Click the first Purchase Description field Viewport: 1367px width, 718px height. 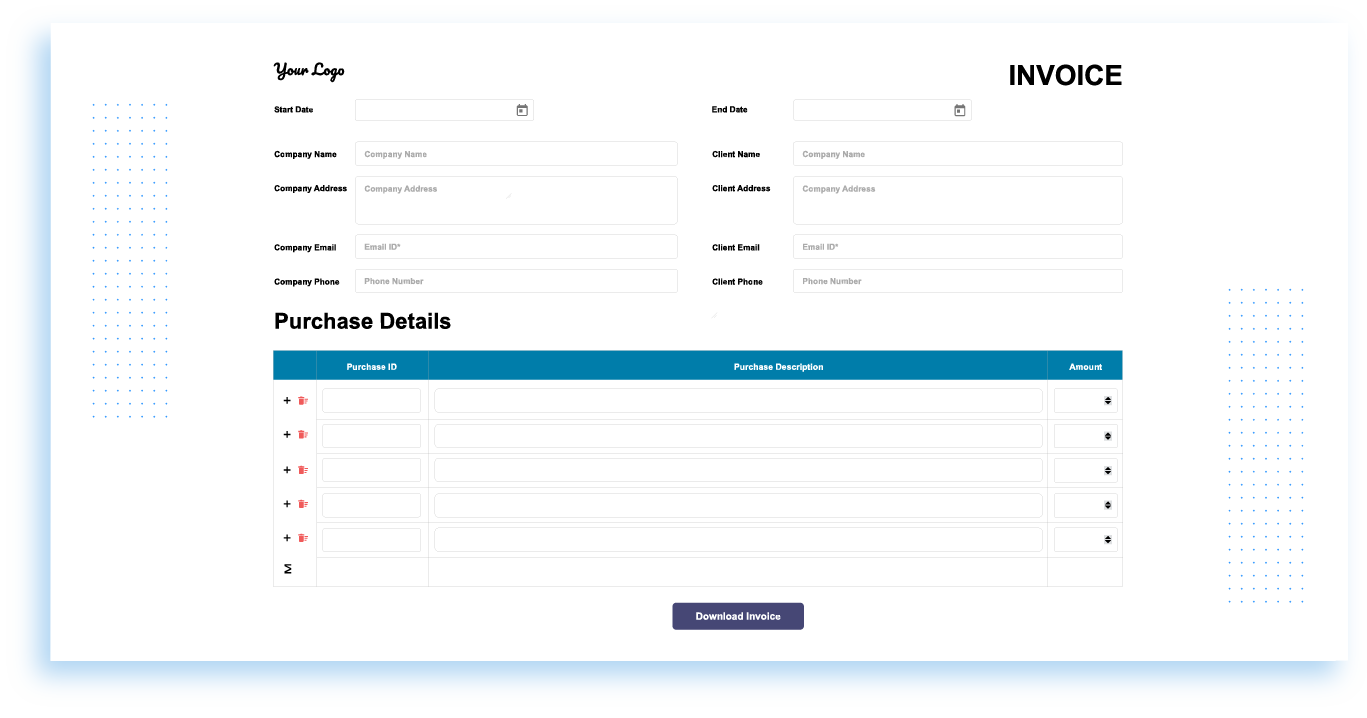pos(737,400)
